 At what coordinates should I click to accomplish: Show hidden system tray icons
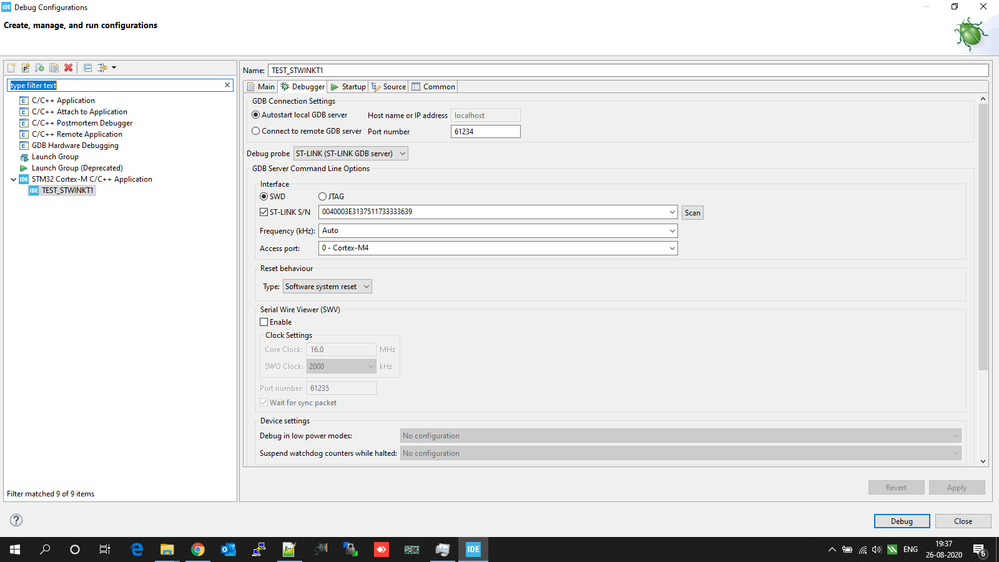point(831,549)
